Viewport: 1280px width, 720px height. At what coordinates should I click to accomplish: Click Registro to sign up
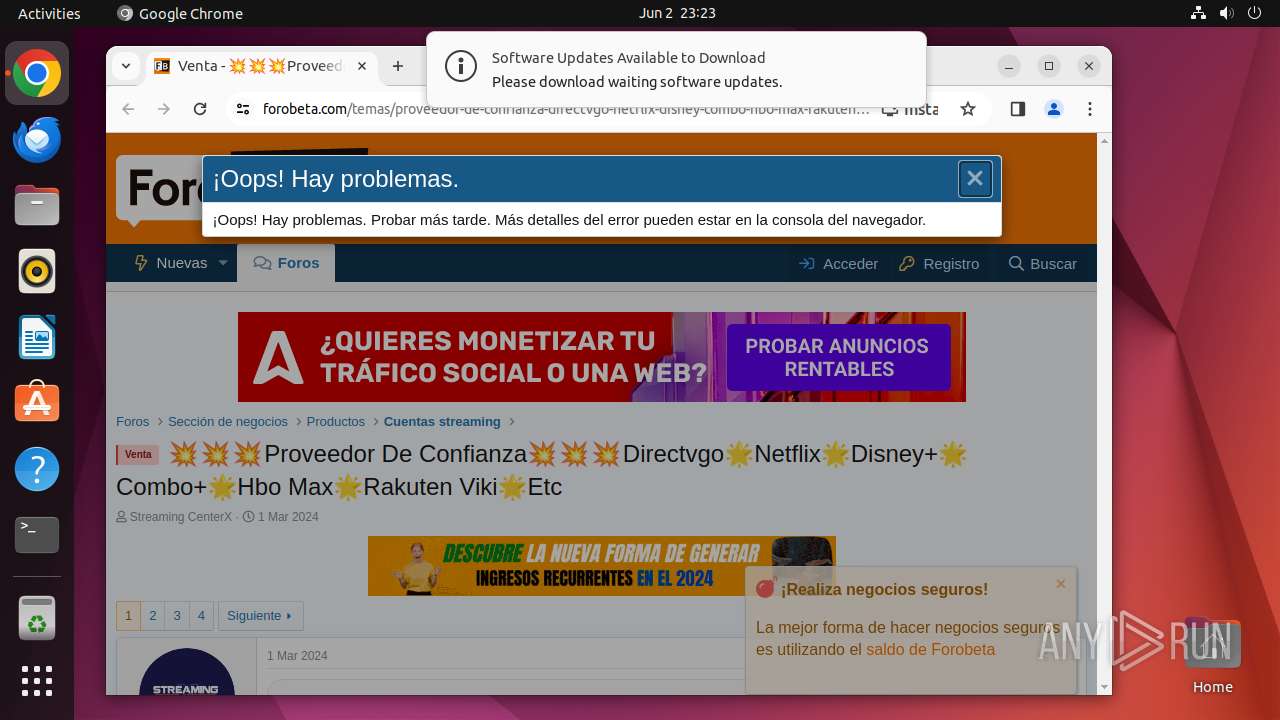(939, 263)
